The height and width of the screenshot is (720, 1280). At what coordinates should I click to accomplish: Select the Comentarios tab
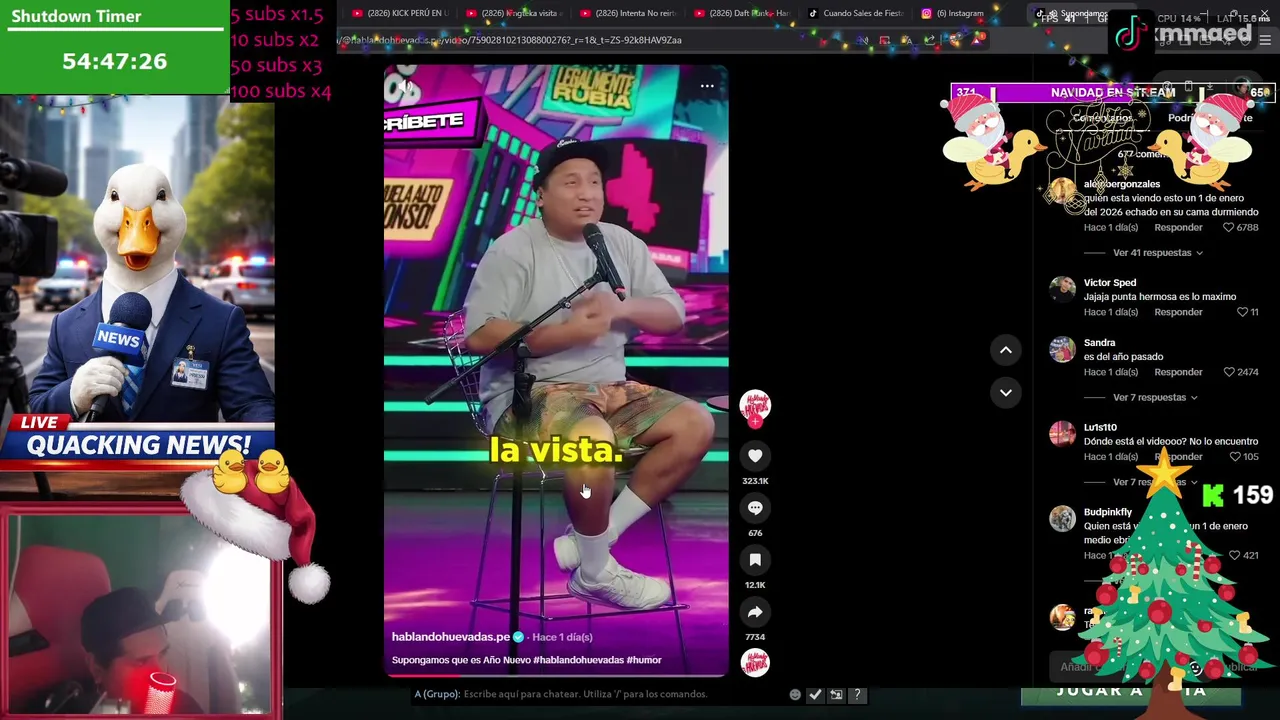(x=1102, y=118)
